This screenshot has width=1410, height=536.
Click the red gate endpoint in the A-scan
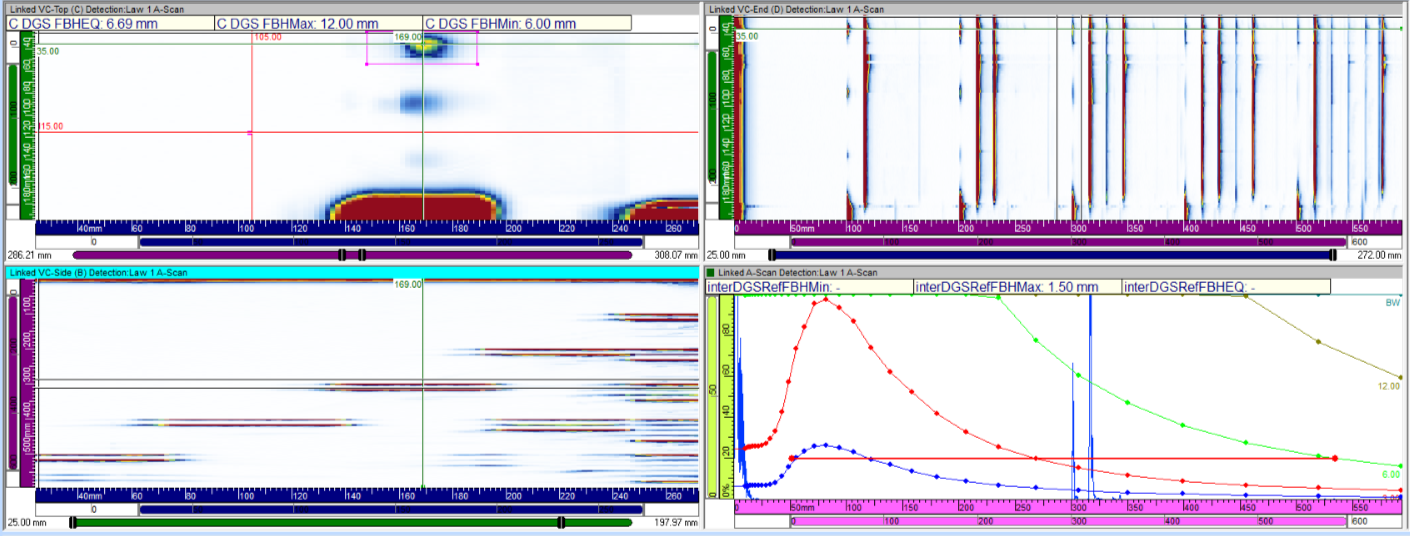coord(1335,457)
